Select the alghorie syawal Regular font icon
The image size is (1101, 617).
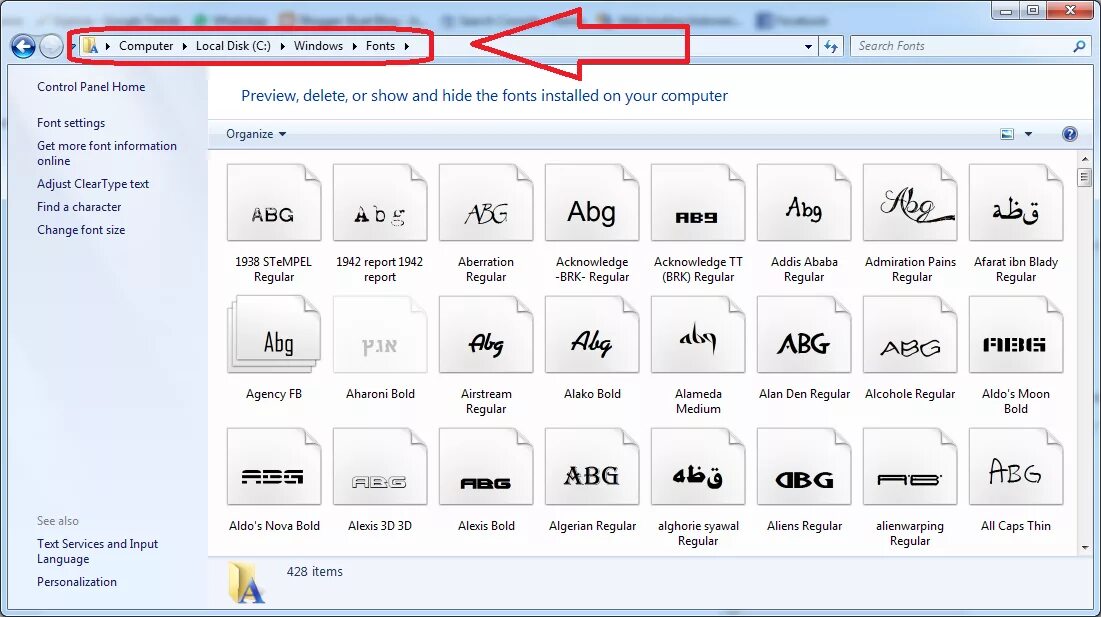(x=698, y=466)
